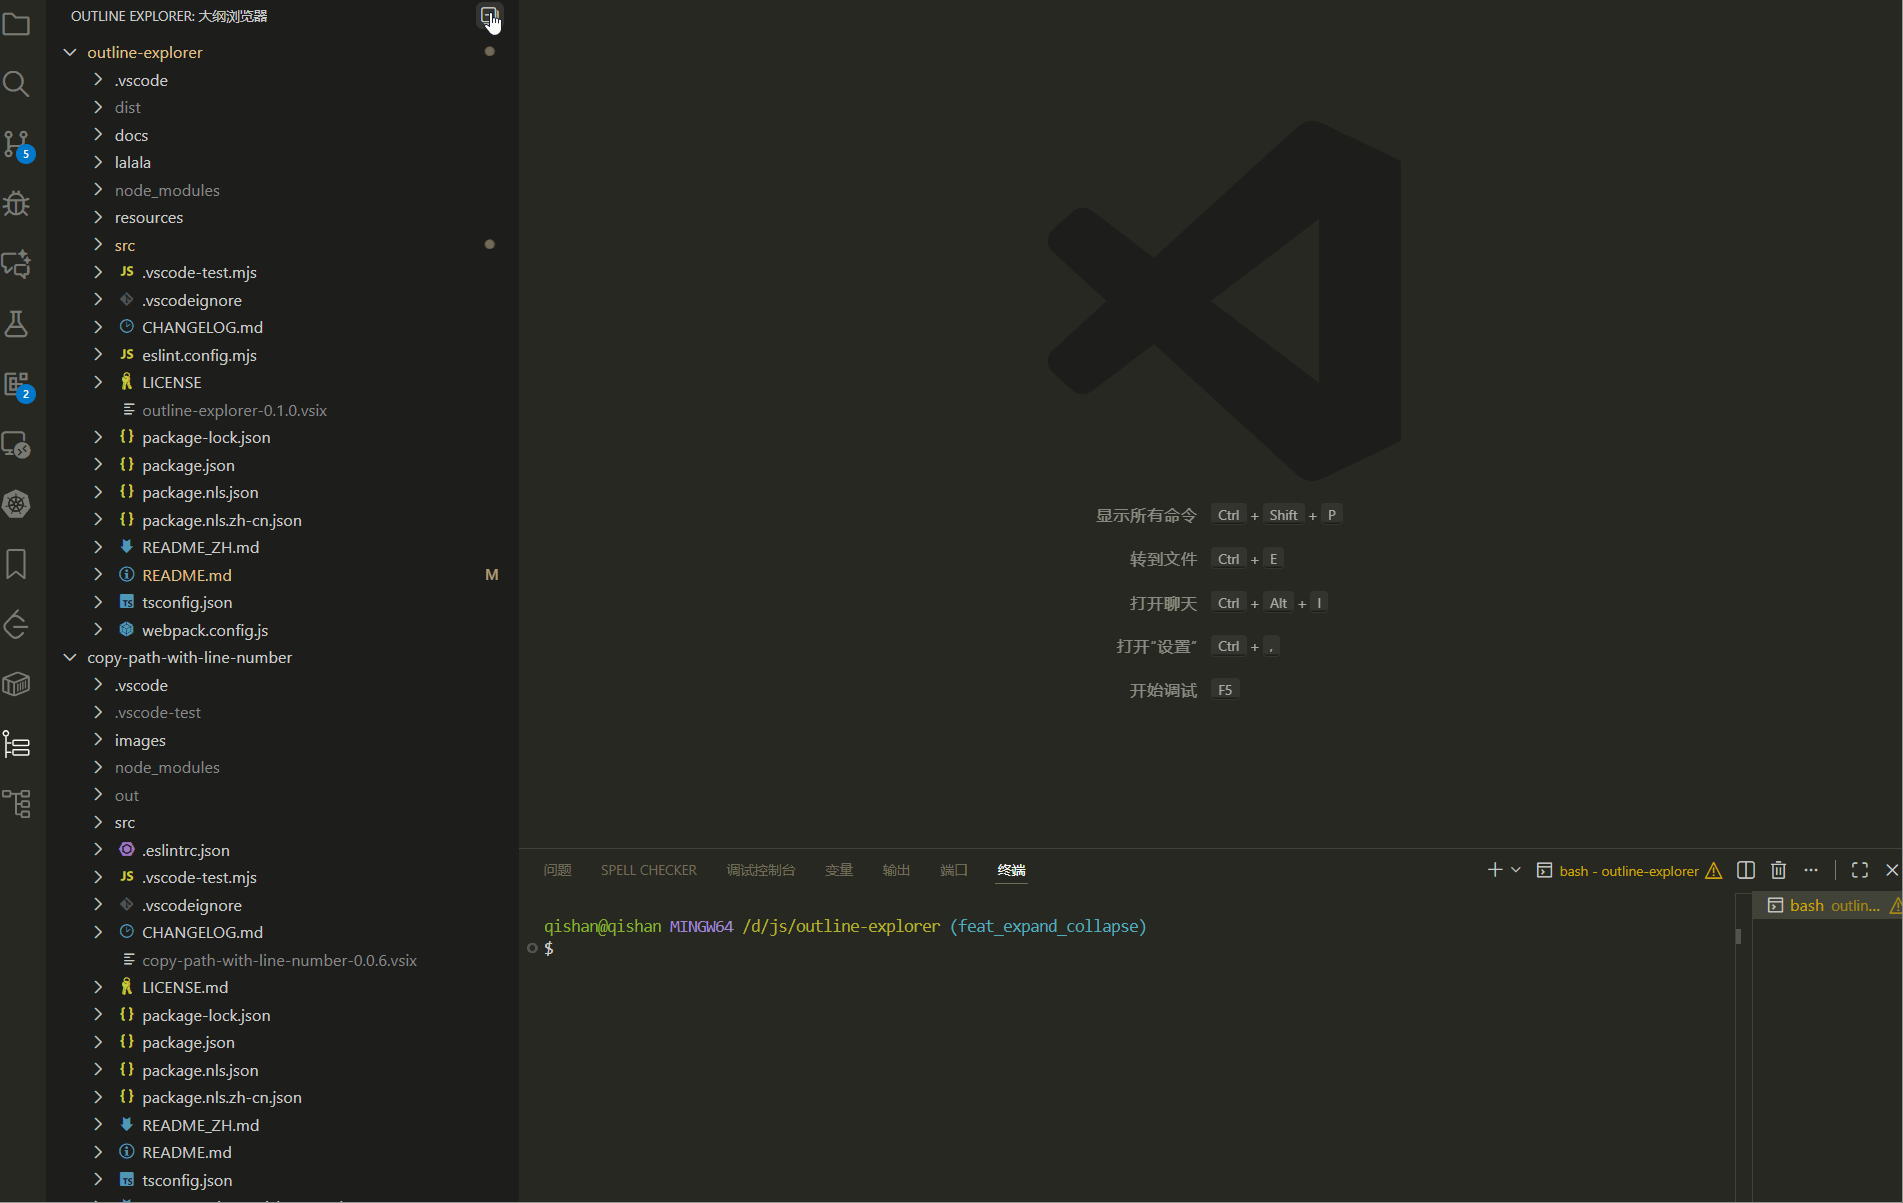Click the 转到文件 shortcut hint
The width and height of the screenshot is (1903, 1203).
tap(1163, 559)
